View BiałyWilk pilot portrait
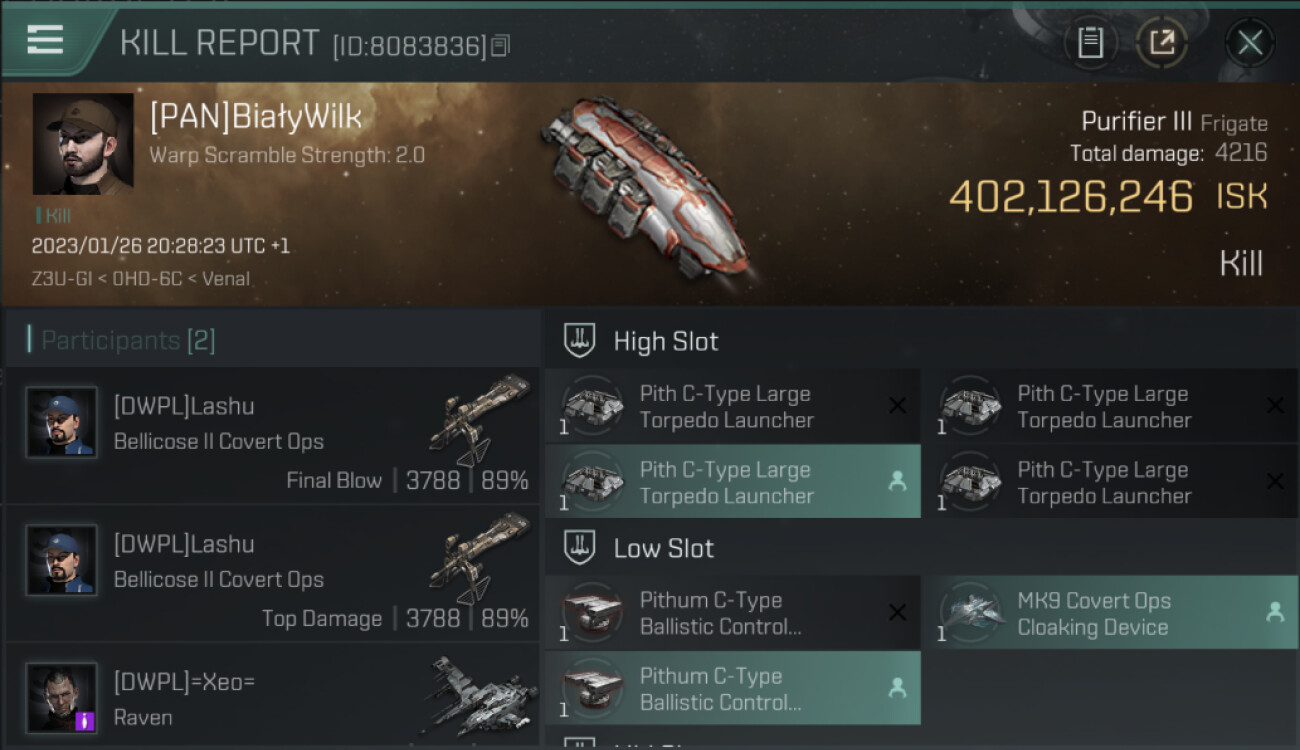 click(x=83, y=144)
